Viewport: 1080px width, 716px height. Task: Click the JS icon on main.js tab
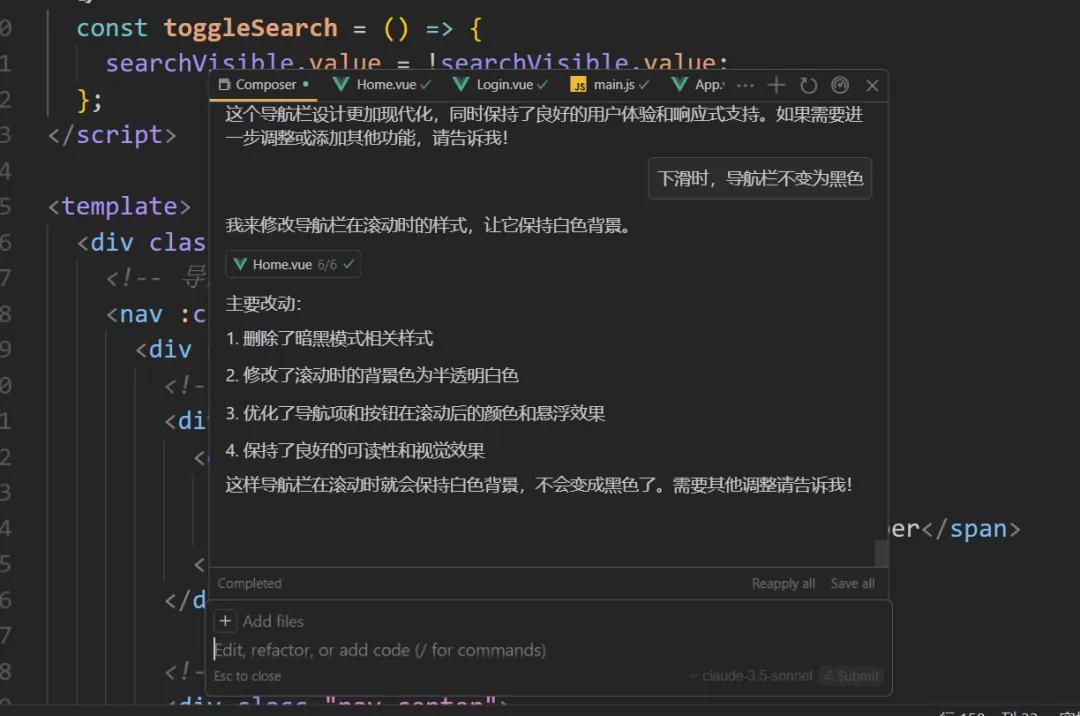pyautogui.click(x=579, y=85)
